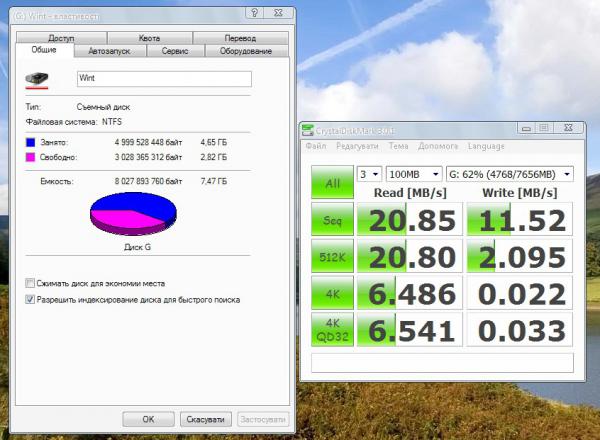Image resolution: width=600 pixels, height=440 pixels.
Task: Click the blue used space color swatch
Action: [x=32, y=143]
